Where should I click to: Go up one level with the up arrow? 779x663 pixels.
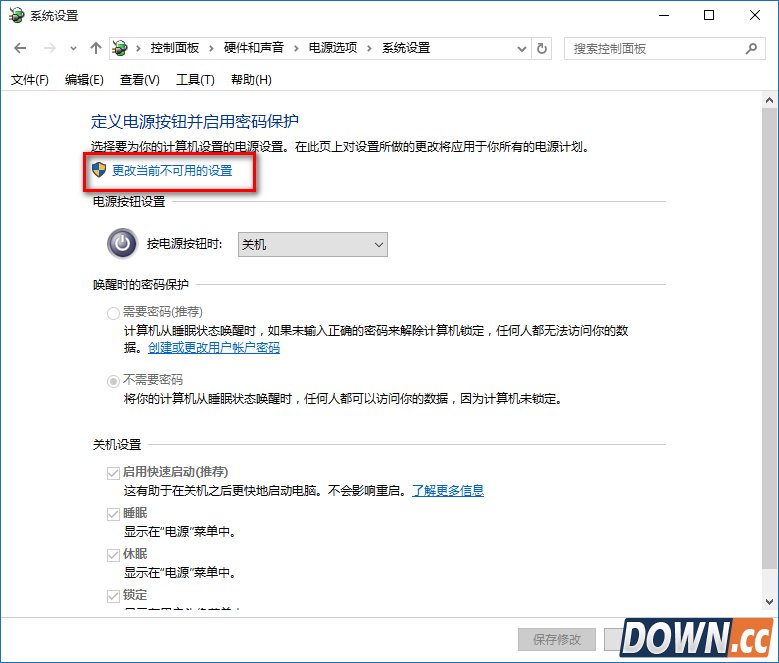96,48
